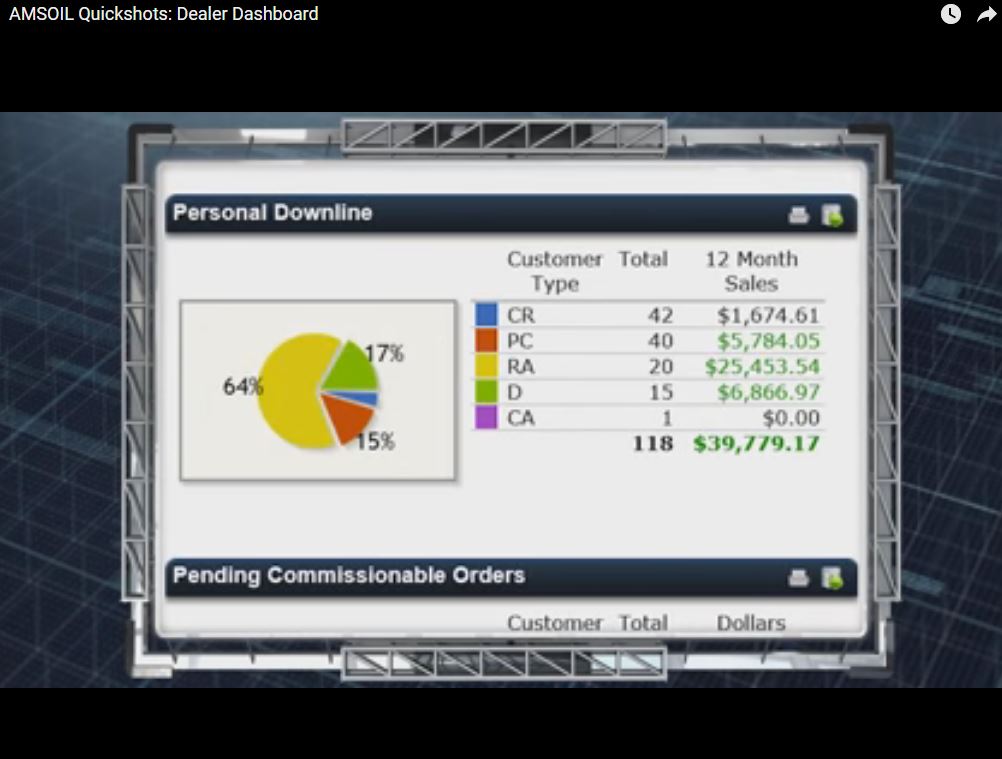This screenshot has height=759, width=1002.
Task: Select the CR customer type label
Action: pyautogui.click(x=521, y=315)
